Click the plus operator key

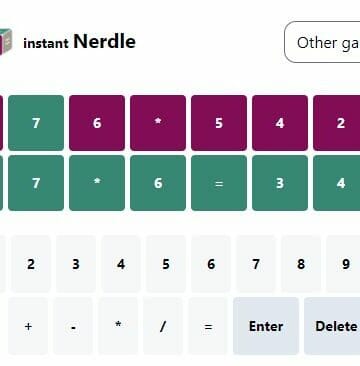pyautogui.click(x=28, y=326)
